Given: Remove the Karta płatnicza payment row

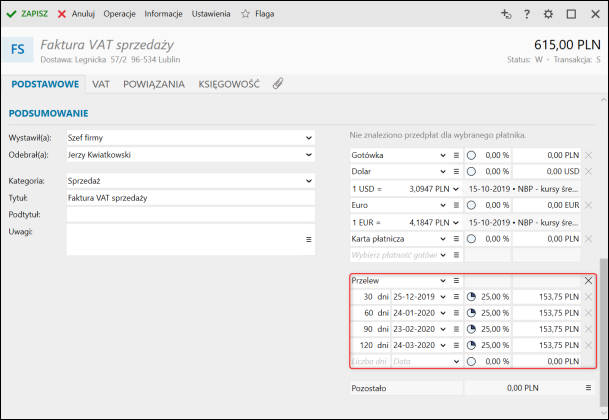Looking at the screenshot, I should click(x=588, y=239).
